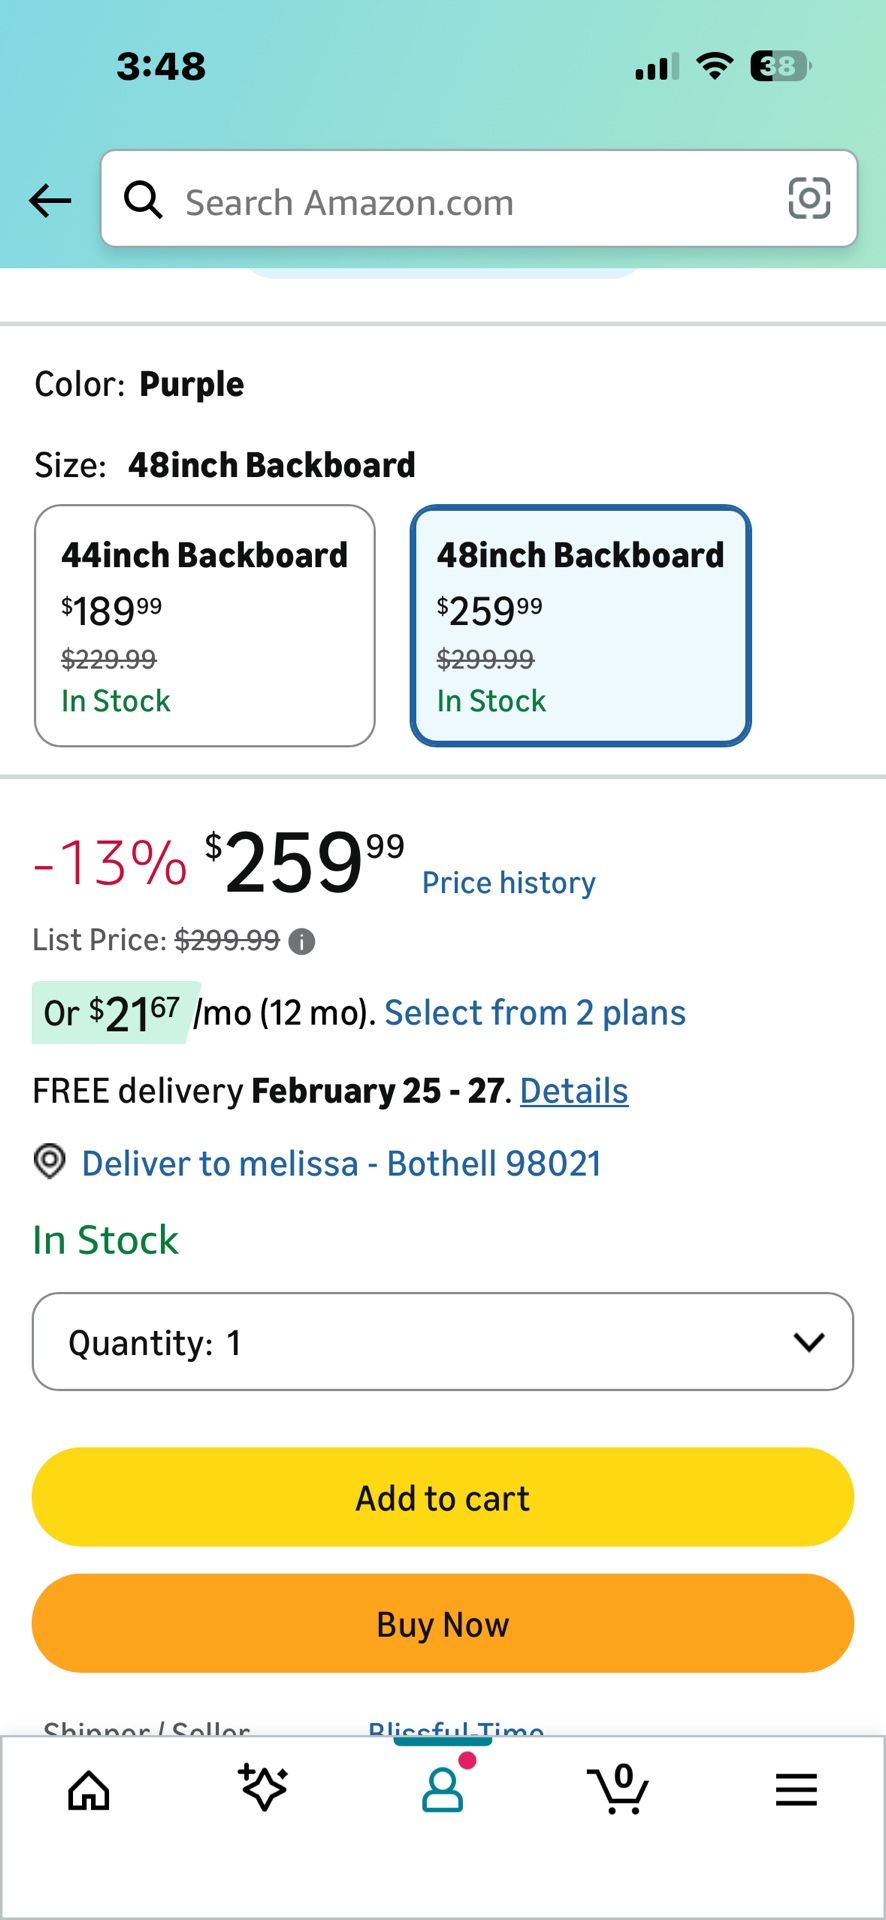Open the hamburger menu tab
Image resolution: width=886 pixels, height=1920 pixels.
pos(796,1789)
